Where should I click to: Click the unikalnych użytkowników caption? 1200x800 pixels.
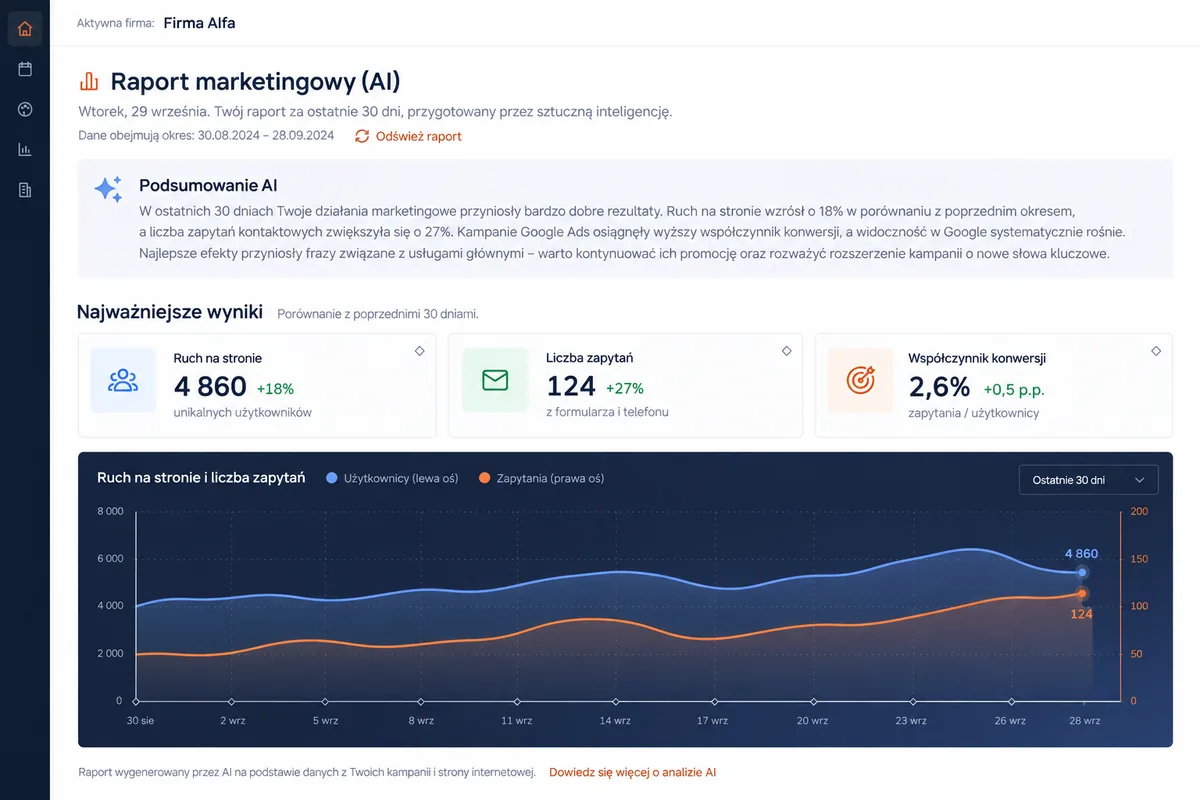[242, 412]
